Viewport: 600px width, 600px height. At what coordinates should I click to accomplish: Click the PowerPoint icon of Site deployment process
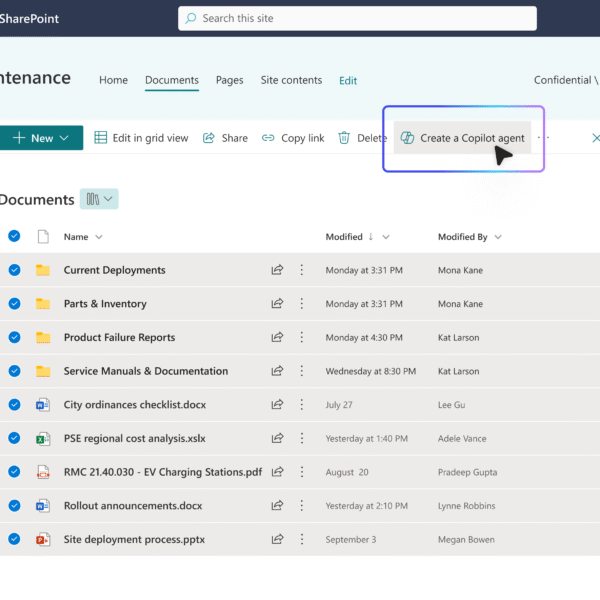point(43,539)
